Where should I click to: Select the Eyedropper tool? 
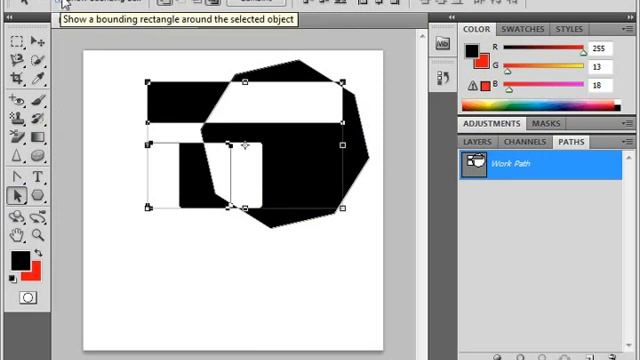(x=38, y=78)
